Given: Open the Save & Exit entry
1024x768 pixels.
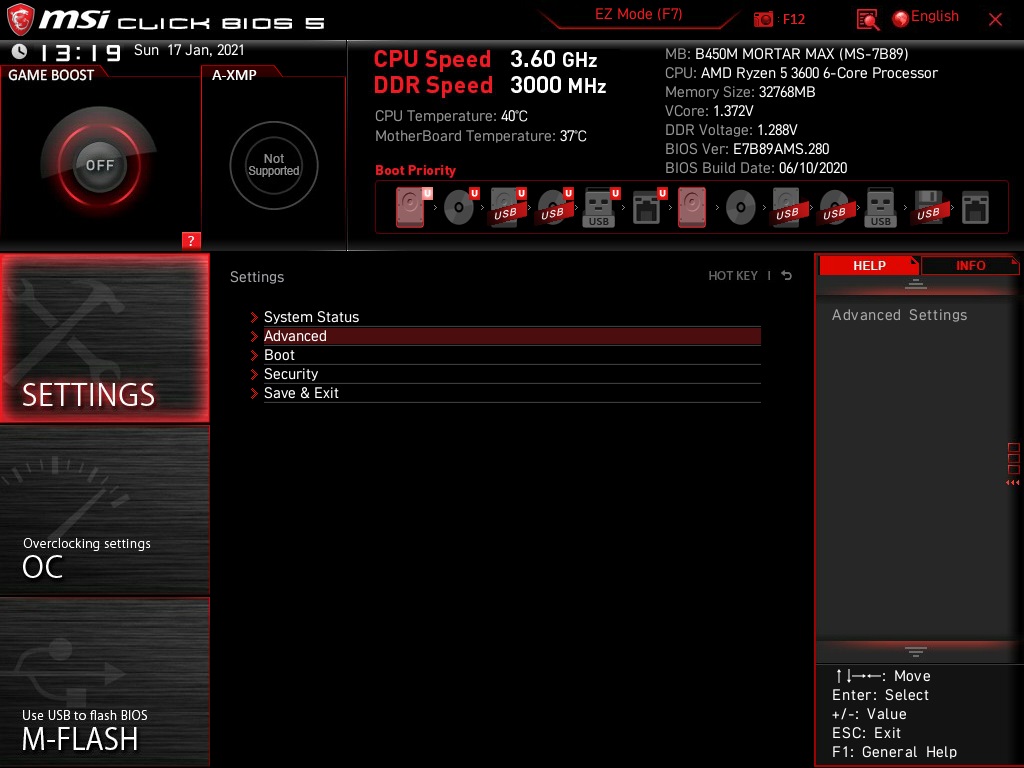Looking at the screenshot, I should [512, 392].
